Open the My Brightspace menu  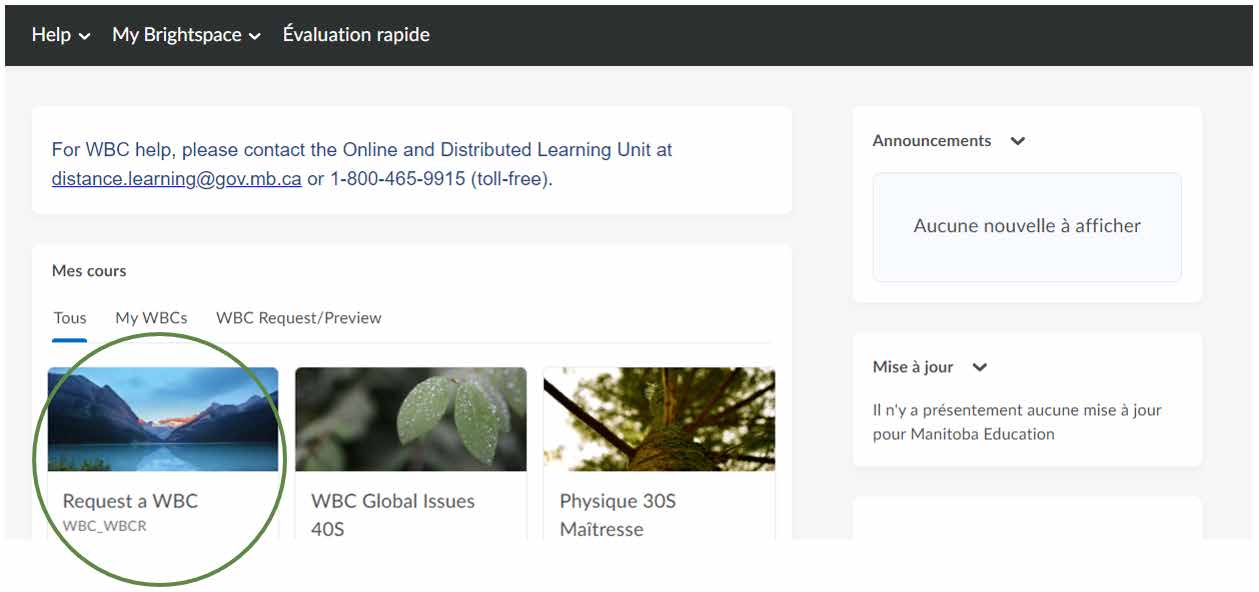[x=186, y=35]
